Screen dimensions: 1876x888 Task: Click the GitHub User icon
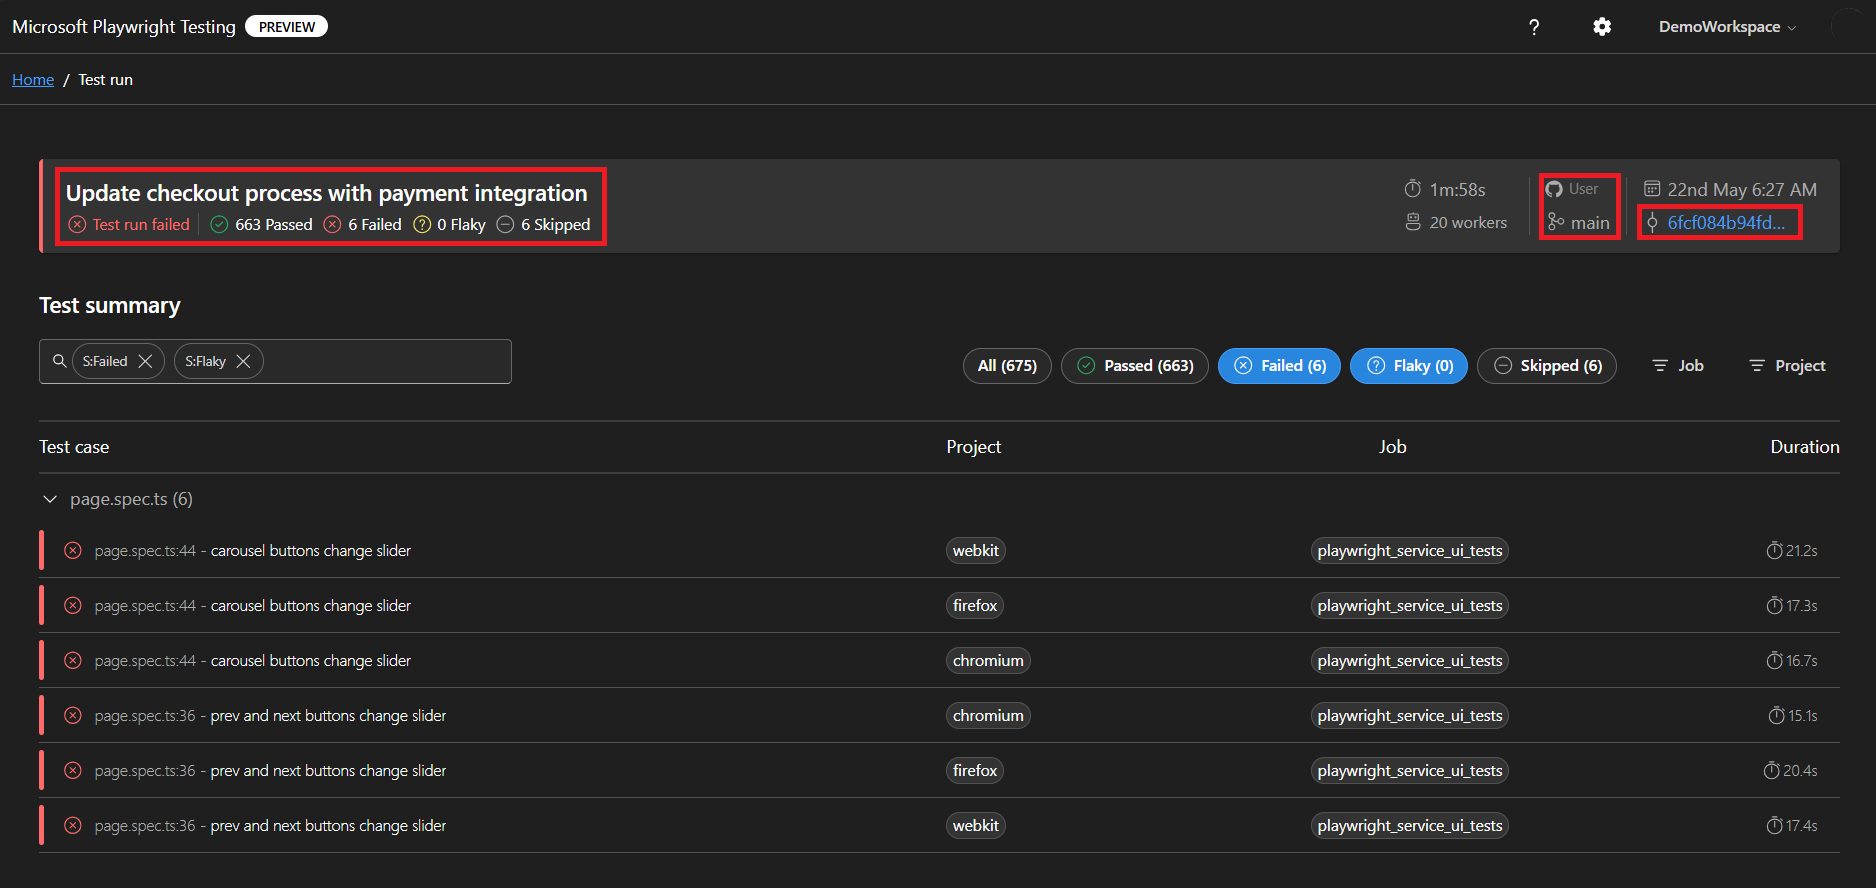1554,189
